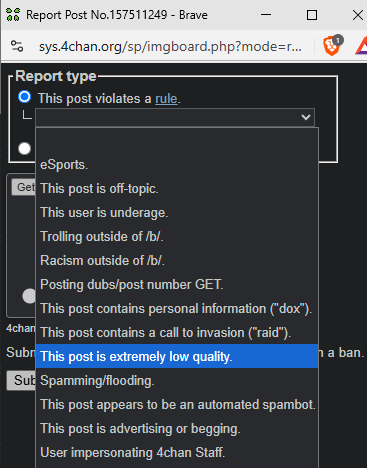Select 'This post violates a rule' radio
The width and height of the screenshot is (367, 468).
24,97
